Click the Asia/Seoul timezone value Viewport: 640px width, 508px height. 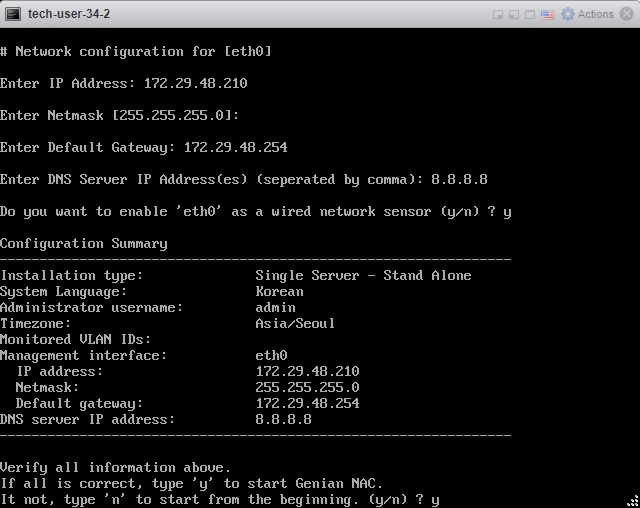(x=295, y=323)
